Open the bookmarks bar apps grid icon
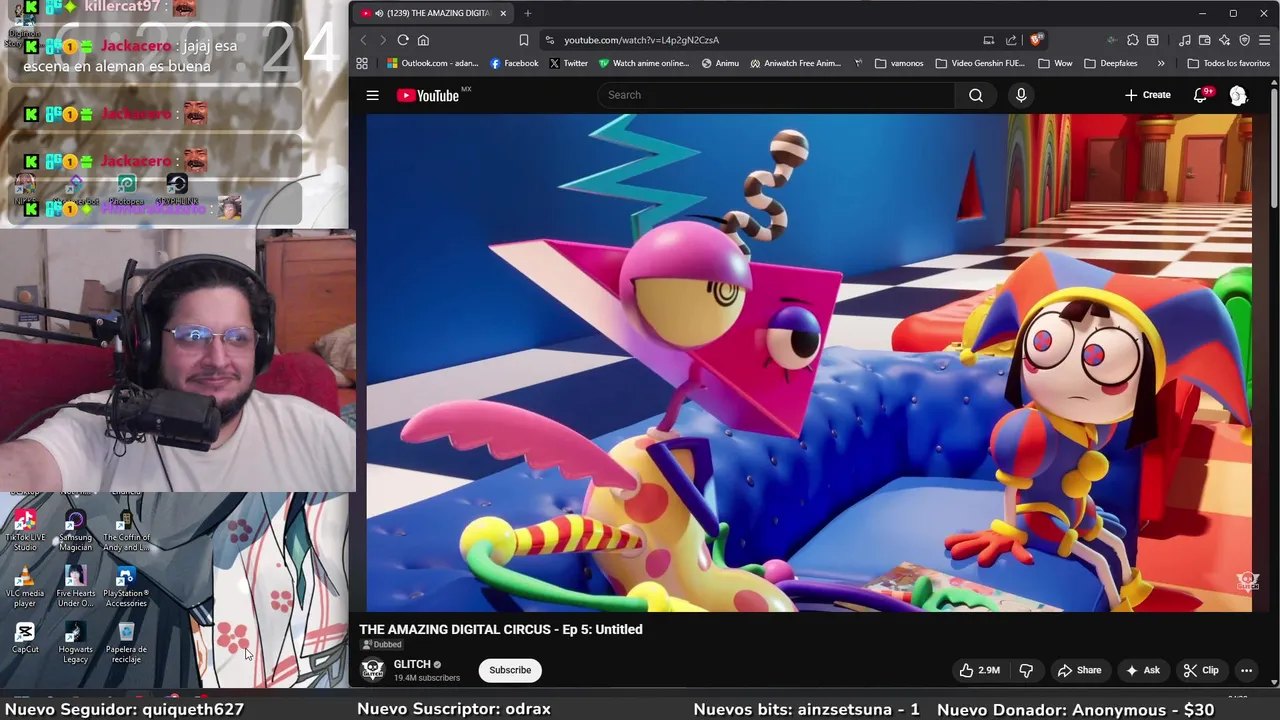 click(x=362, y=63)
